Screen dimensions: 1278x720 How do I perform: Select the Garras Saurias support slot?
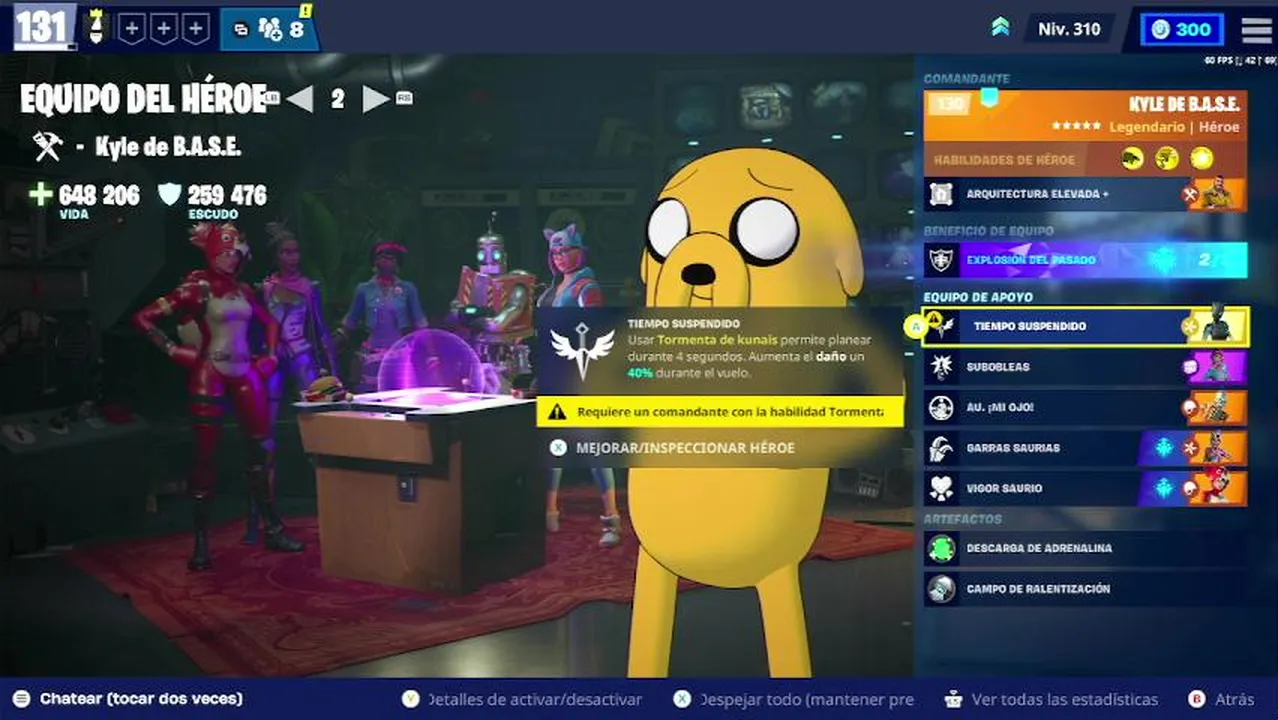1085,448
